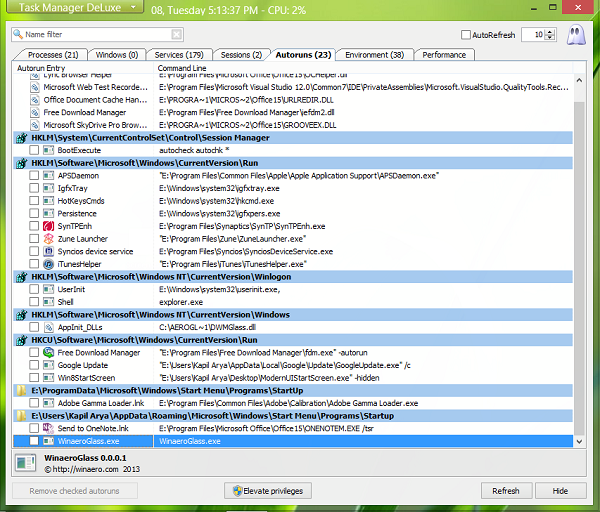Check the Shell autorun checkbox
Viewport: 600px width, 512px height.
[34, 302]
